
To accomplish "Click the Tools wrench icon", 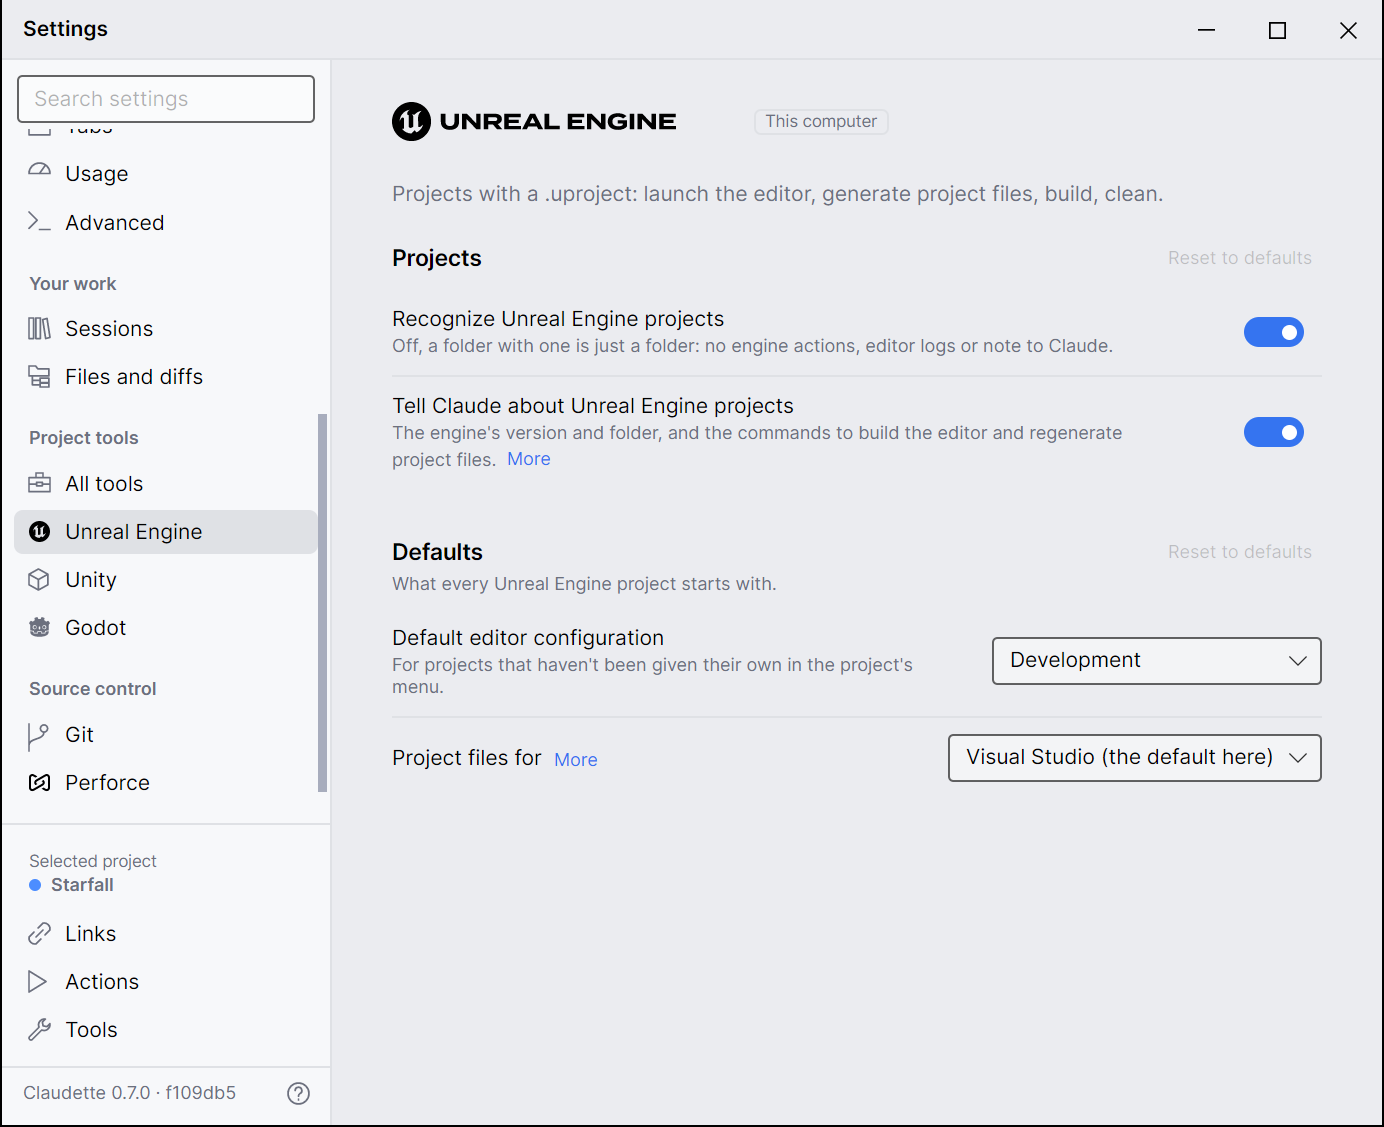I will [39, 1029].
